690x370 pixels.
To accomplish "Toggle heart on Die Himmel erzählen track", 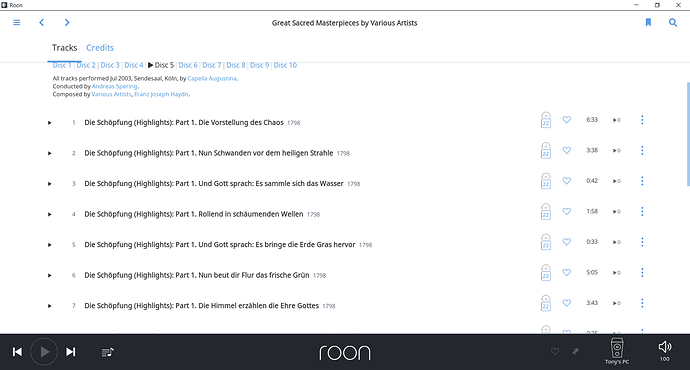I will pyautogui.click(x=567, y=303).
